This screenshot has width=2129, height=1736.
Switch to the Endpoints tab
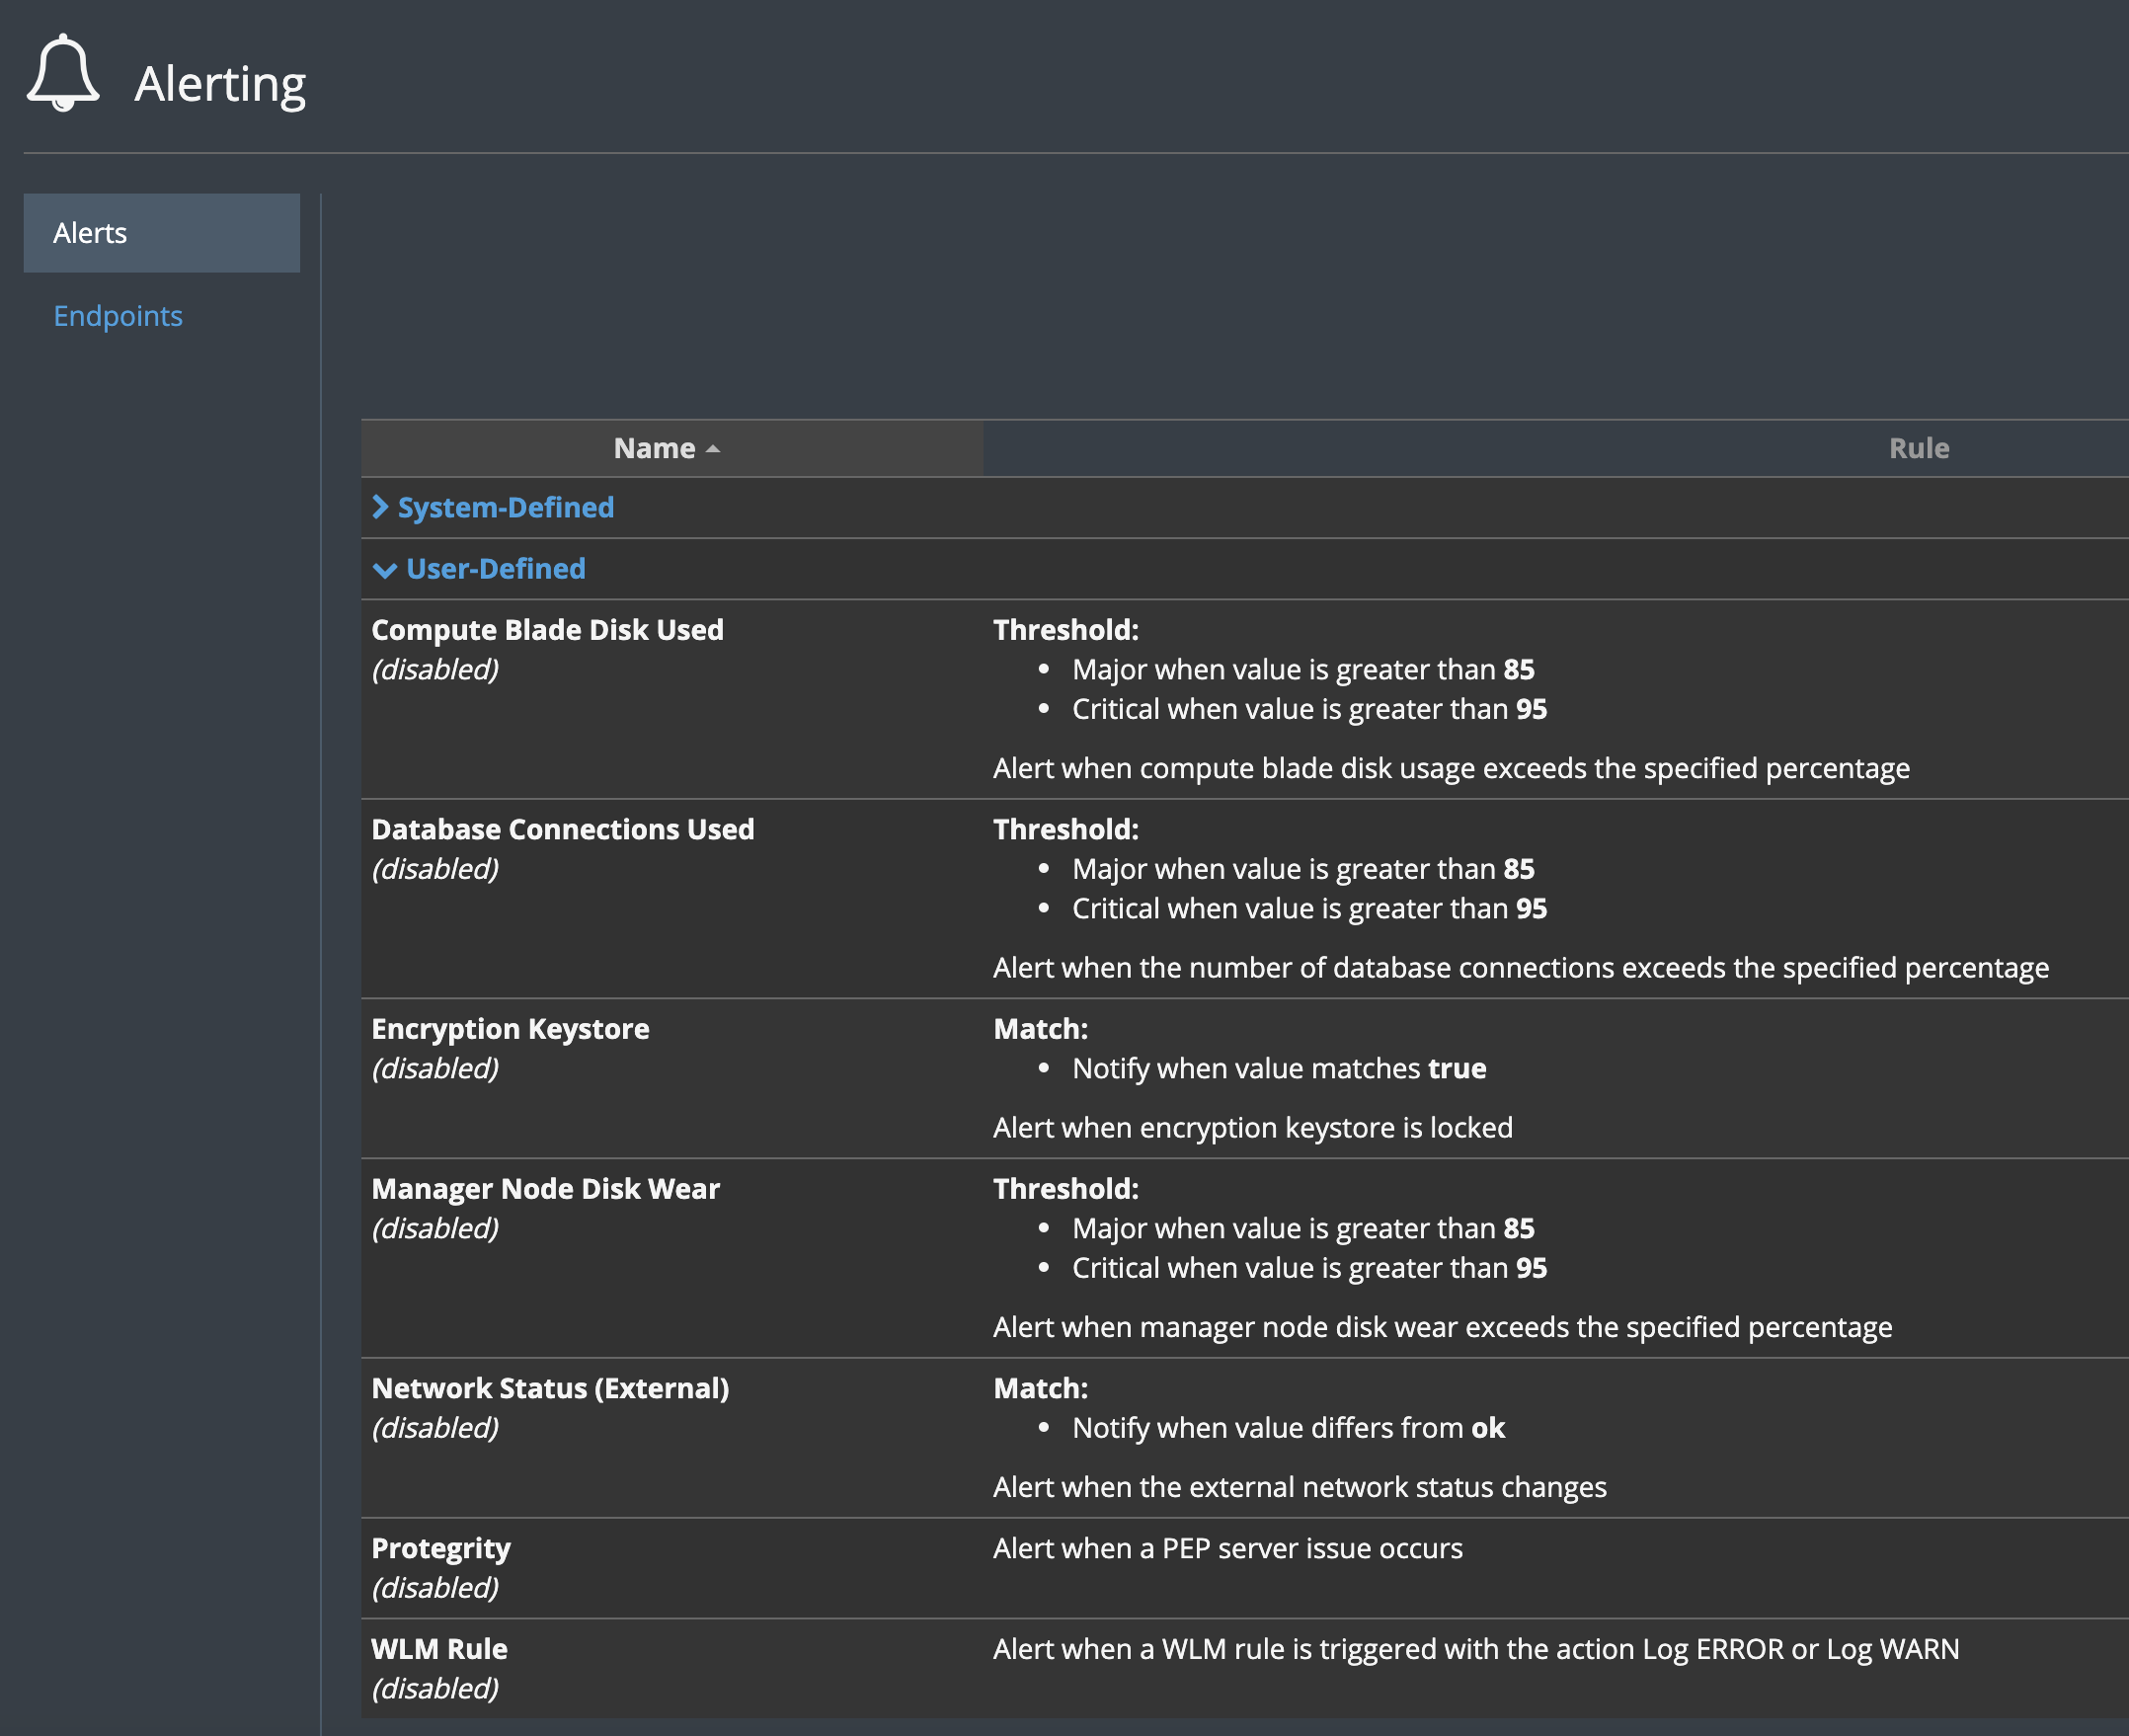coord(118,316)
